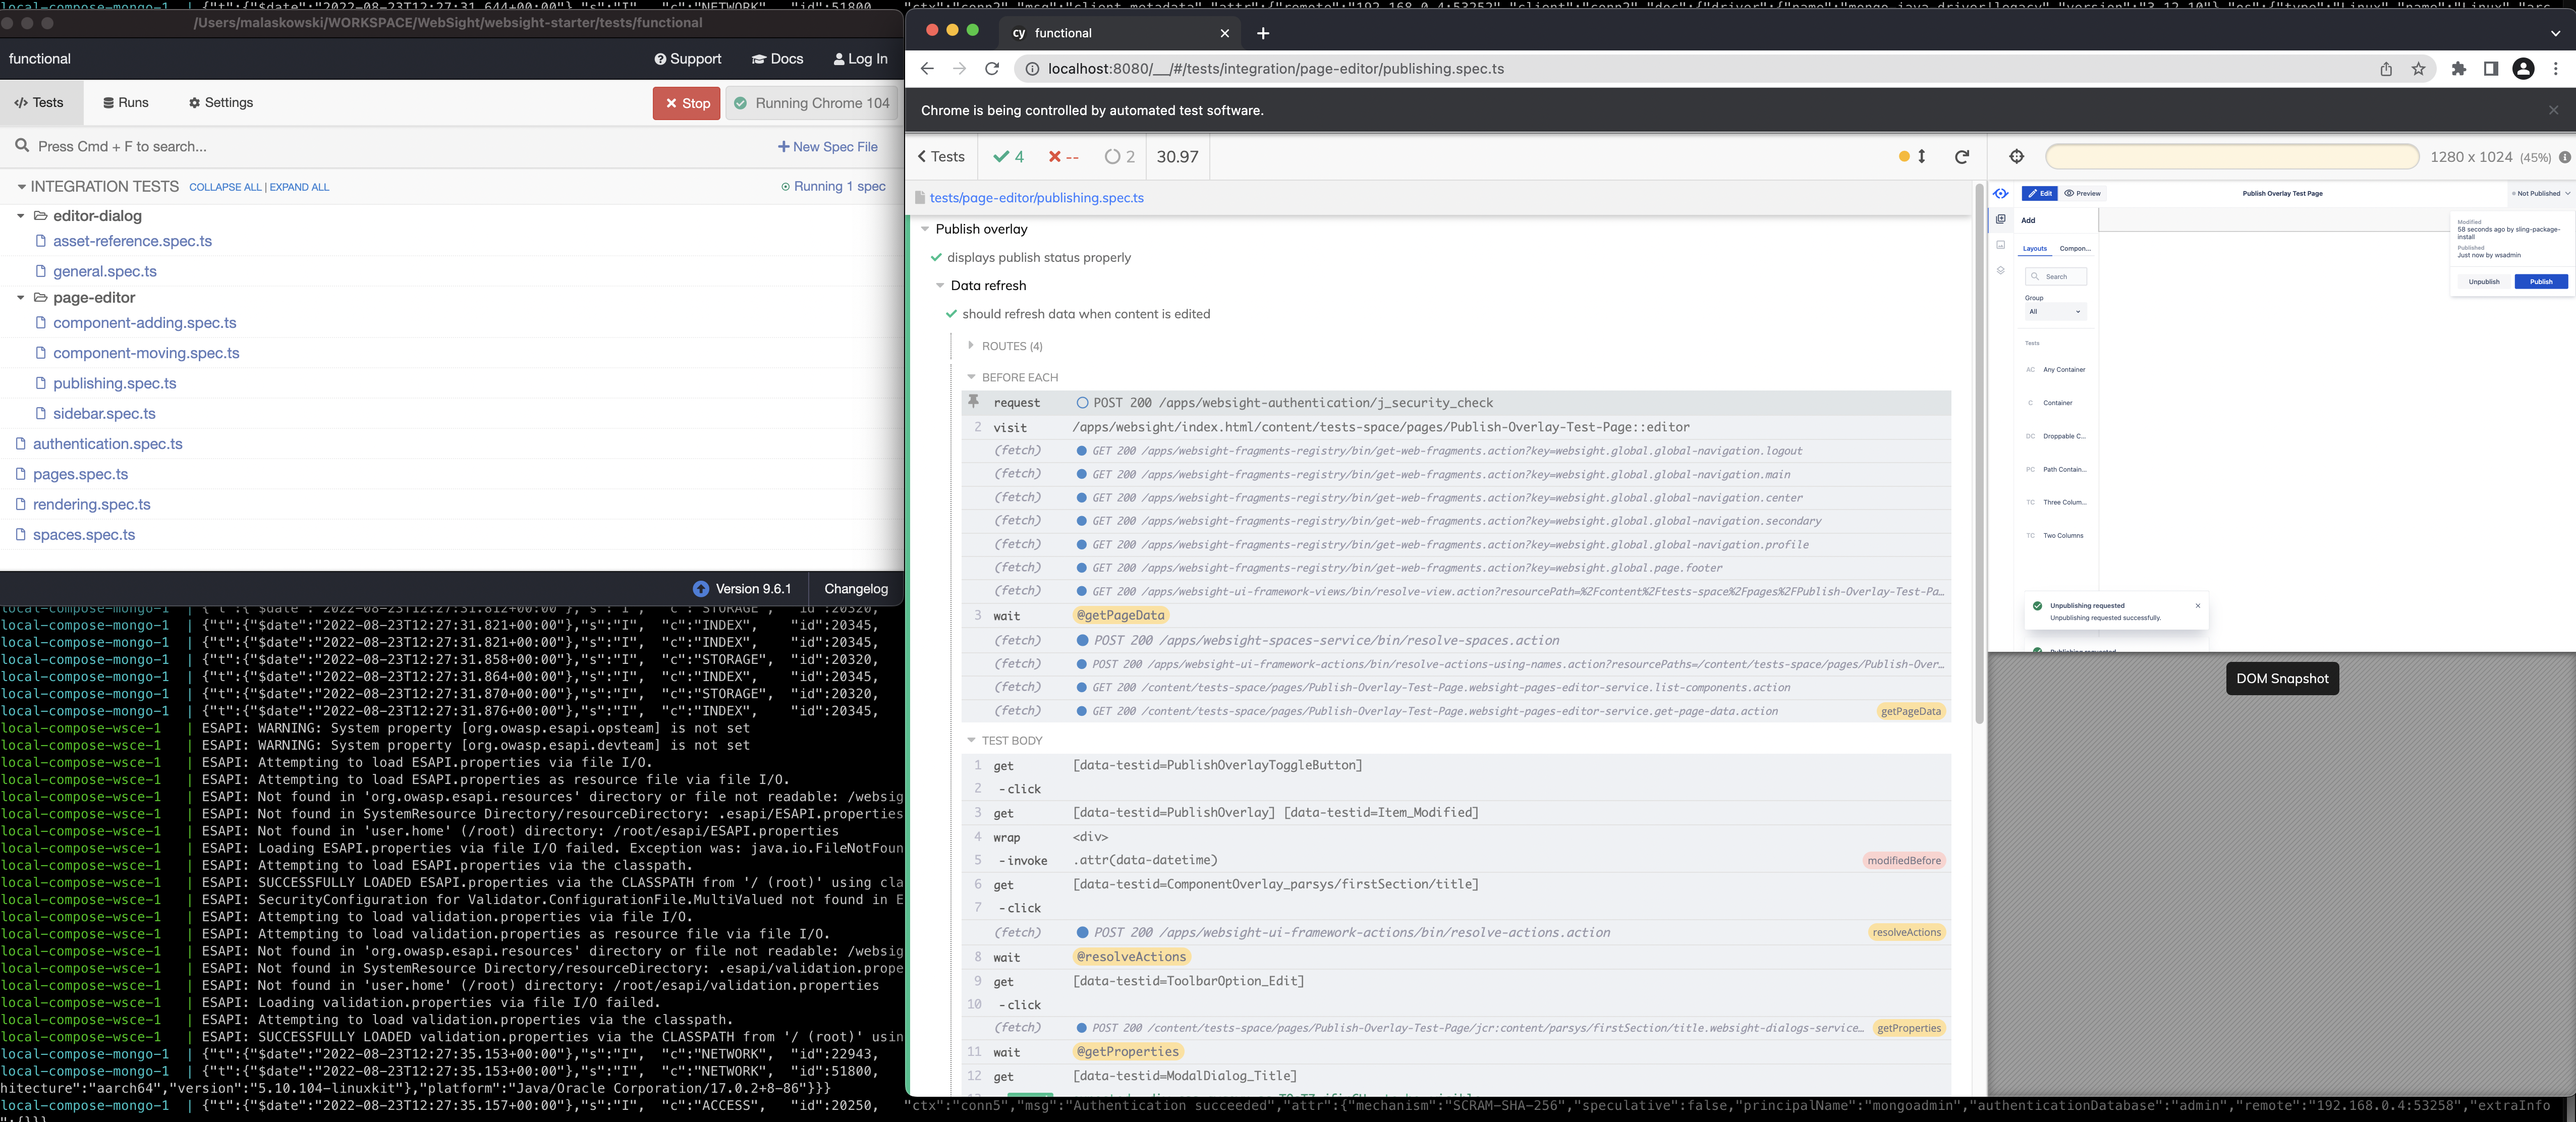Screen dimensions: 2576x1122
Task: Click the search magnifier in Cypress spec list
Action: click(22, 146)
